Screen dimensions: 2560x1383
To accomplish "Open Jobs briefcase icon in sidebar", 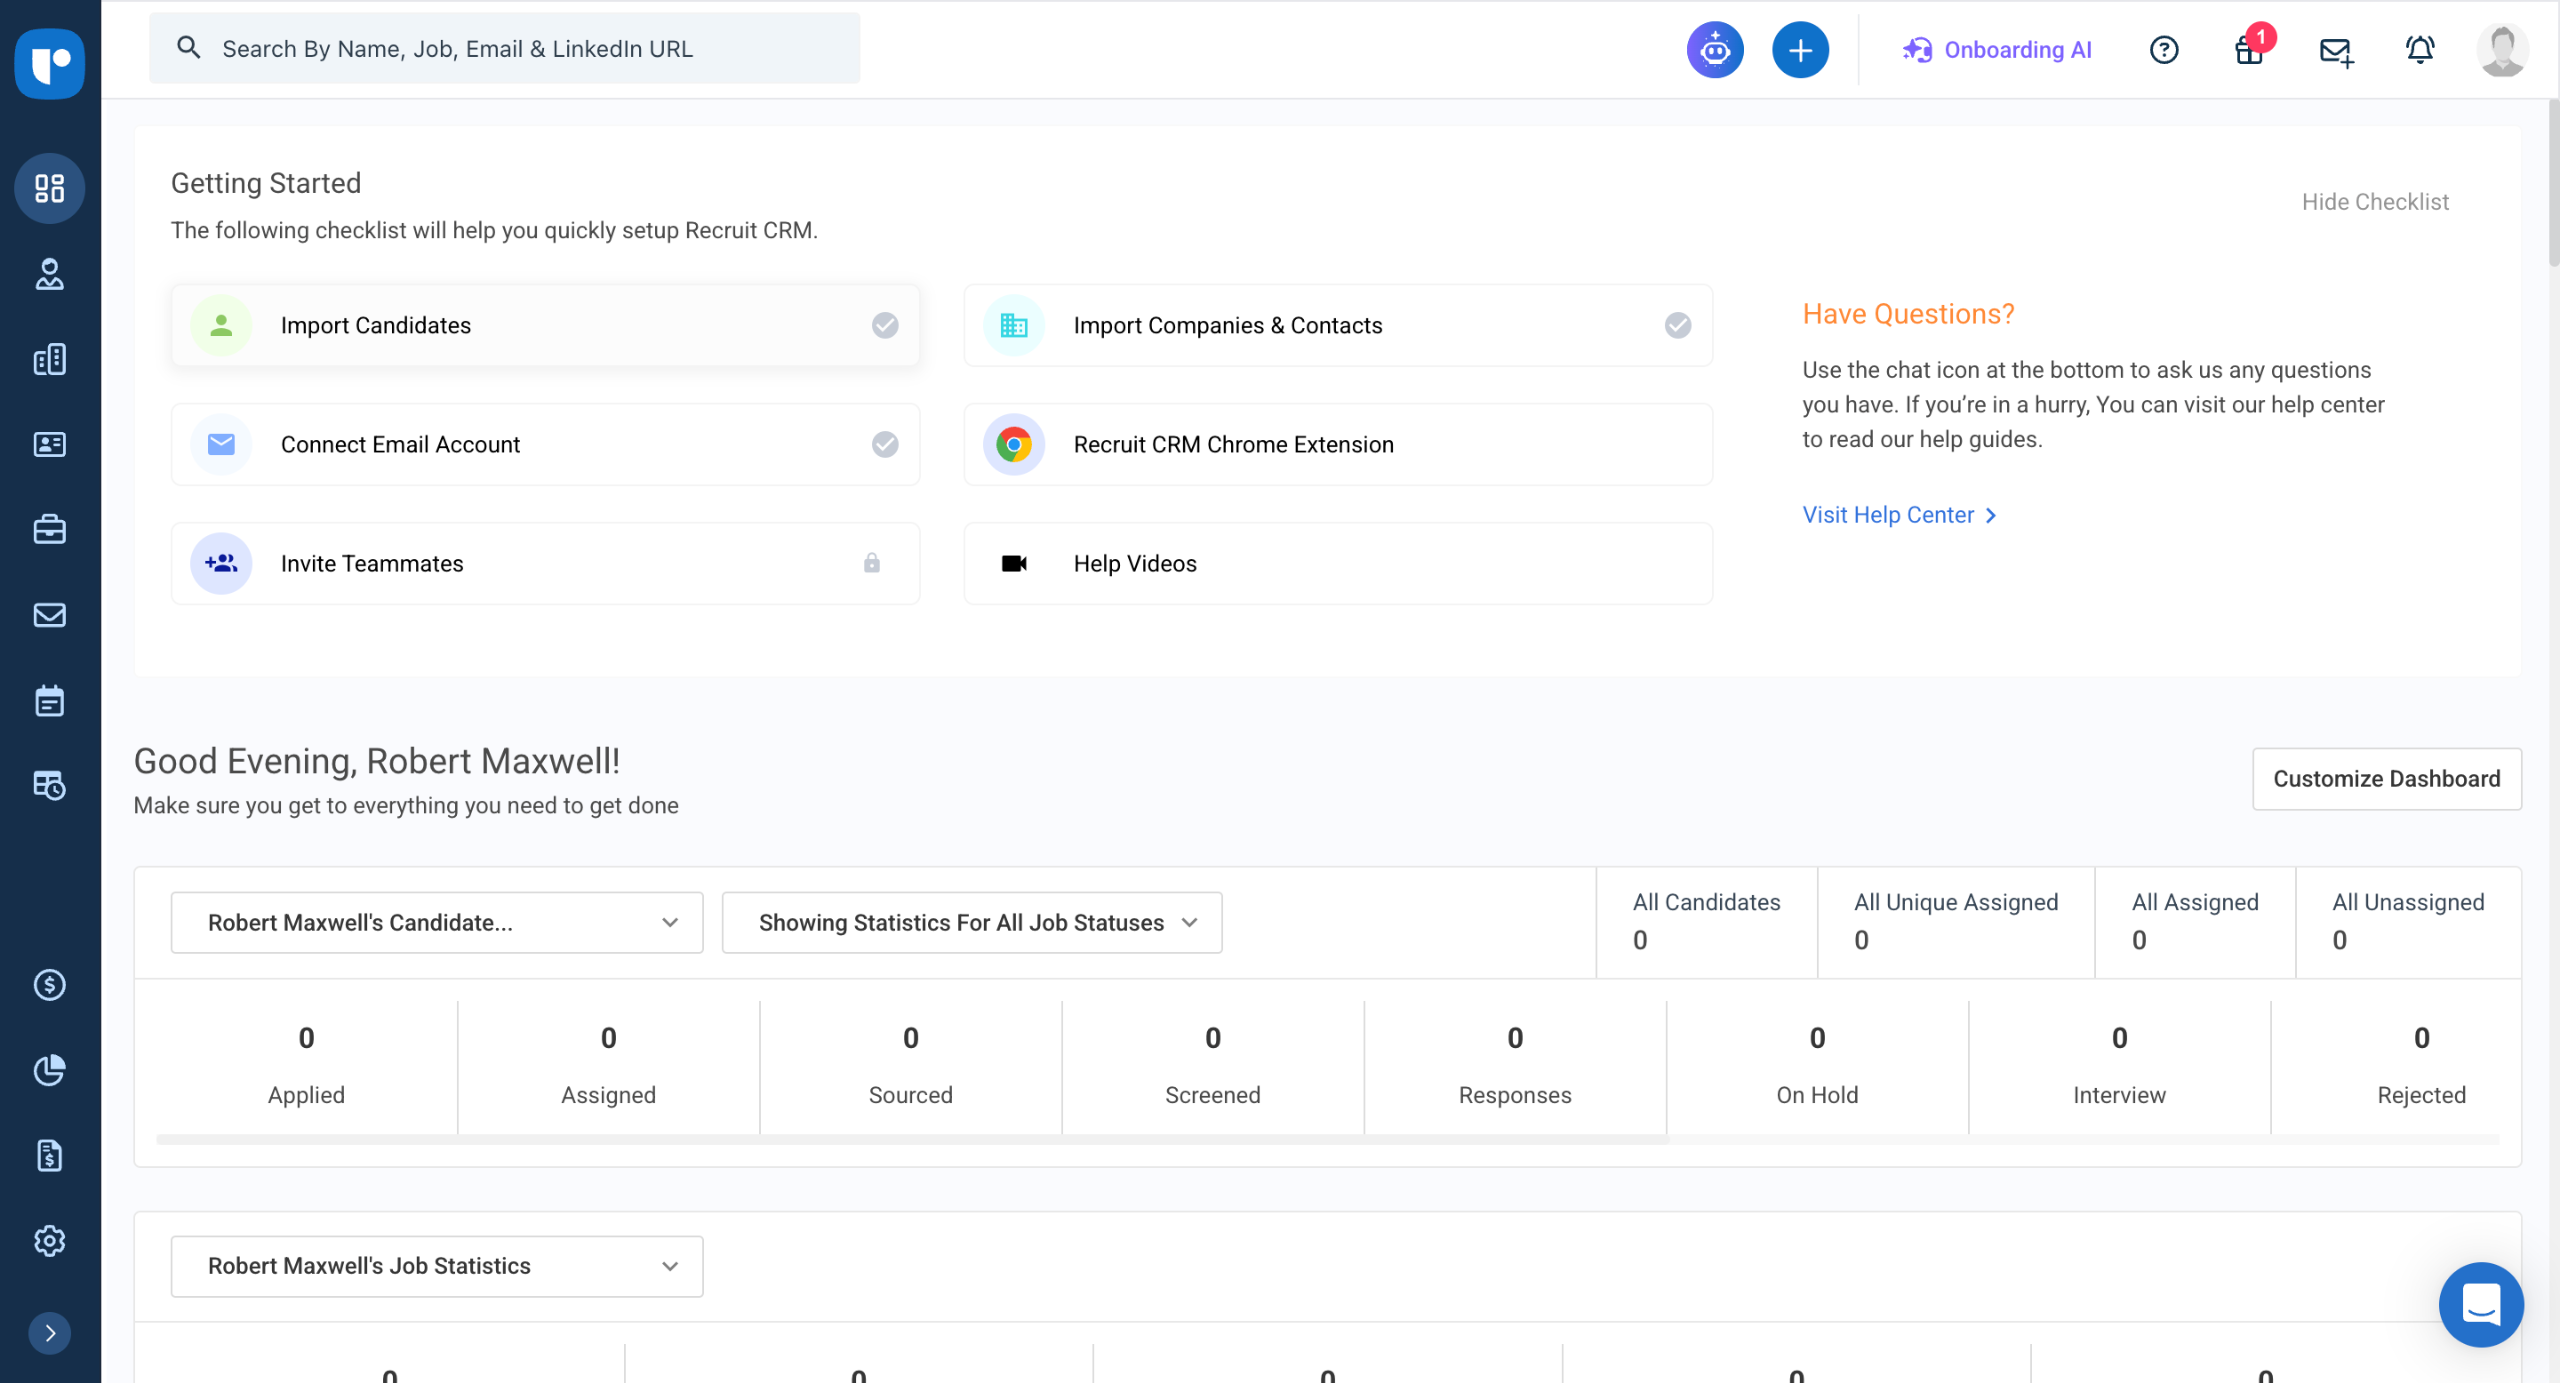I will coord(49,529).
